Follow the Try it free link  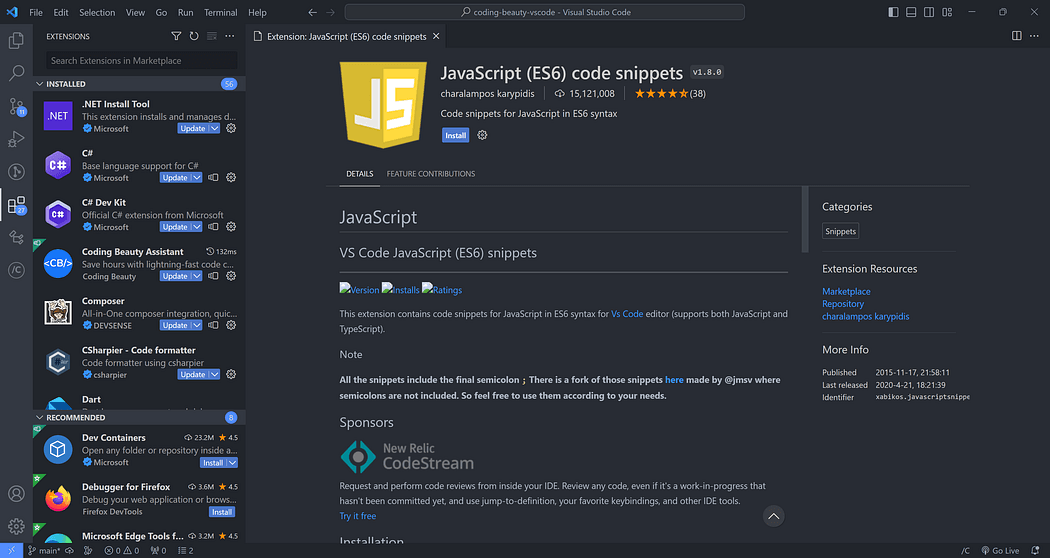click(x=358, y=516)
